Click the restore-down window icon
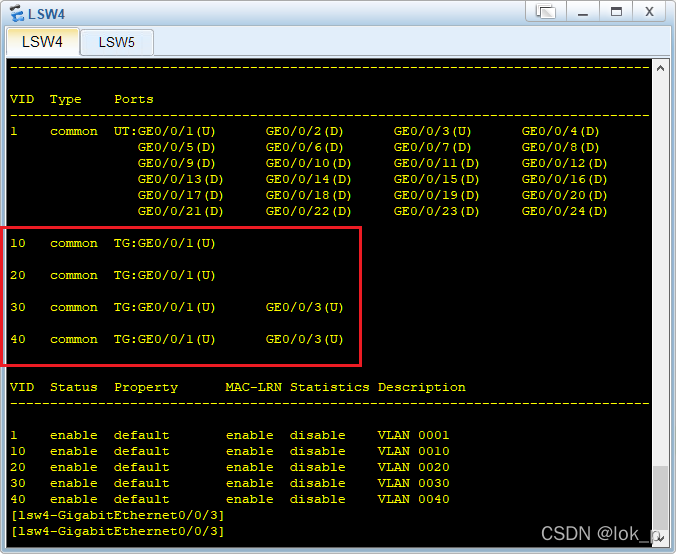Image resolution: width=676 pixels, height=554 pixels. (x=546, y=12)
